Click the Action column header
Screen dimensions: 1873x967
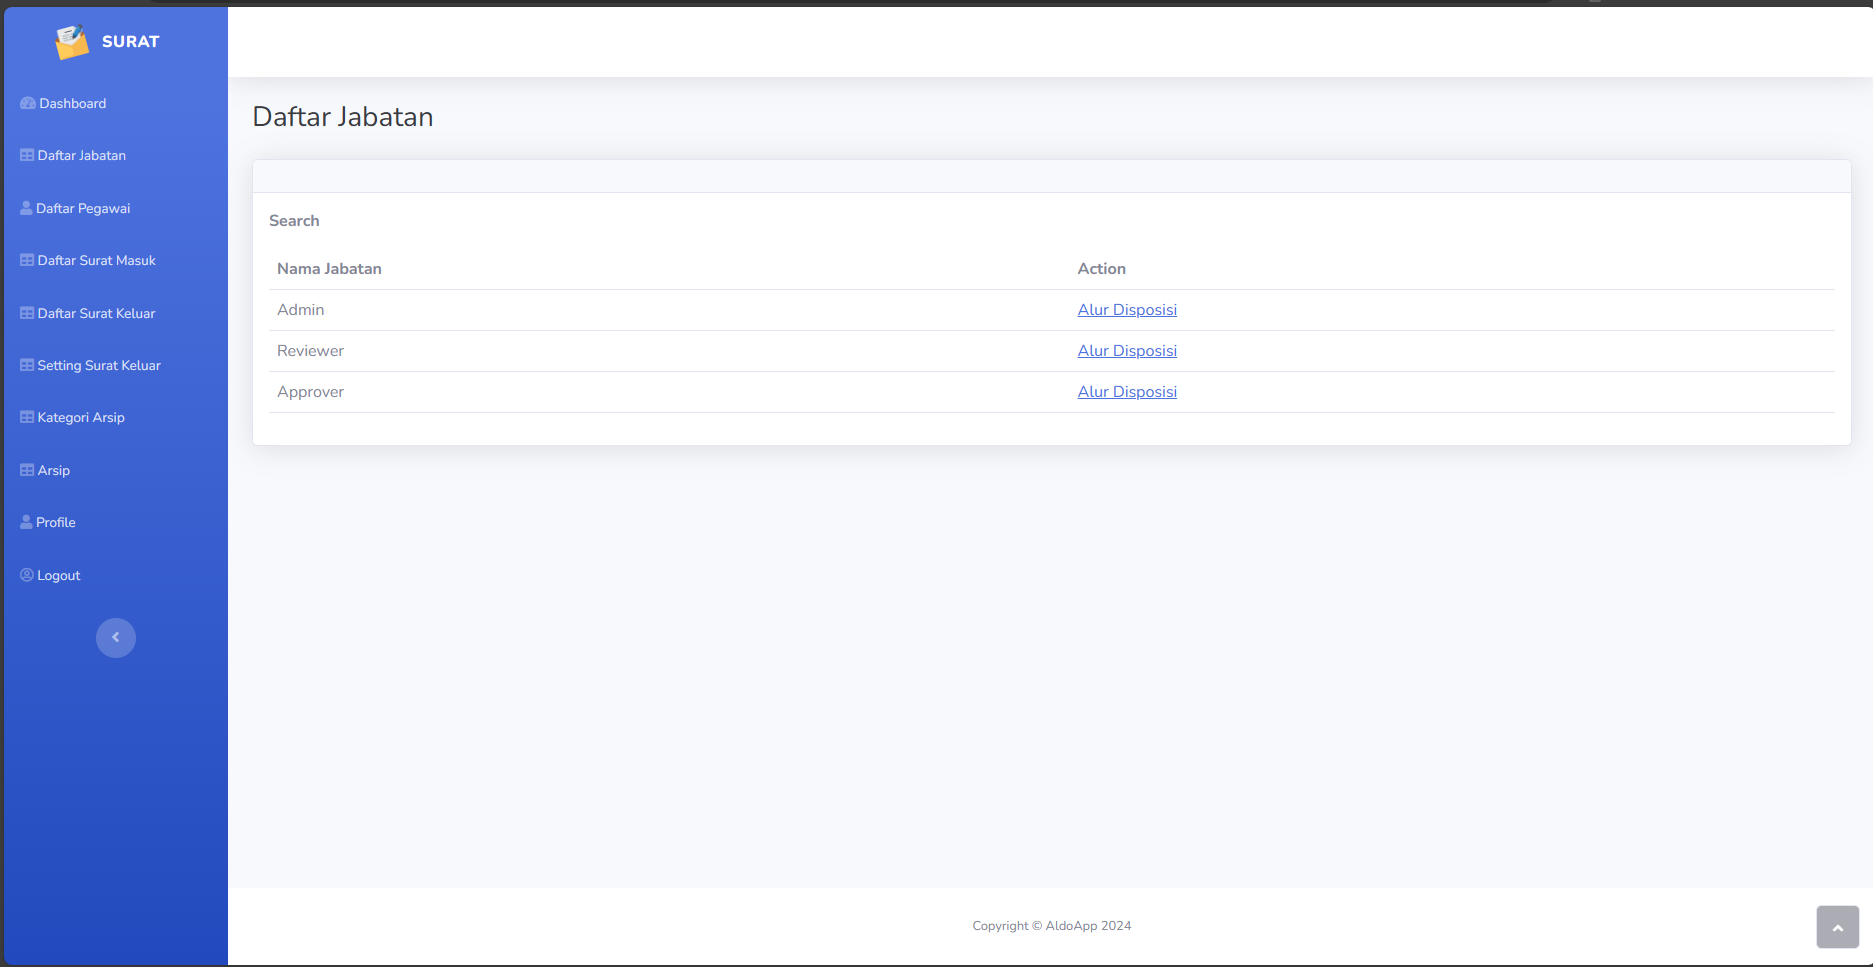point(1101,269)
